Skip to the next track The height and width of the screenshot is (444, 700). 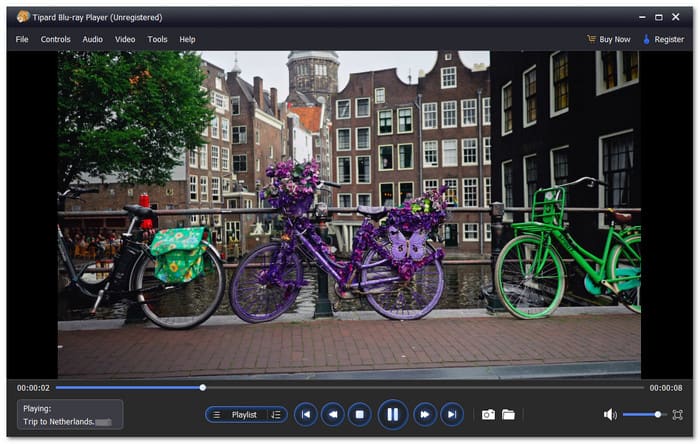click(x=452, y=414)
